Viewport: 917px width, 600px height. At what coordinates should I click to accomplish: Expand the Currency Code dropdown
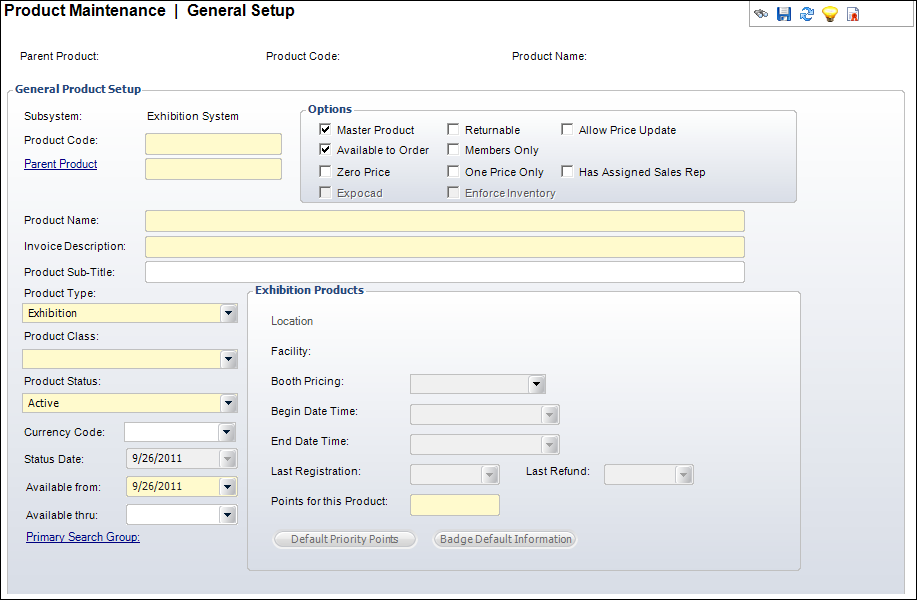coord(228,432)
